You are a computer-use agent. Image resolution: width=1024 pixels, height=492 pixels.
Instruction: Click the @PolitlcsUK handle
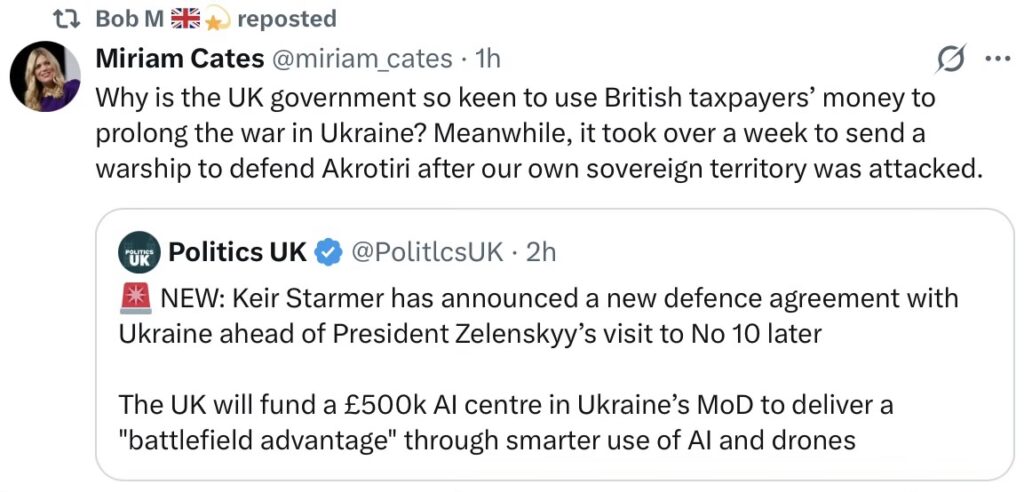428,252
